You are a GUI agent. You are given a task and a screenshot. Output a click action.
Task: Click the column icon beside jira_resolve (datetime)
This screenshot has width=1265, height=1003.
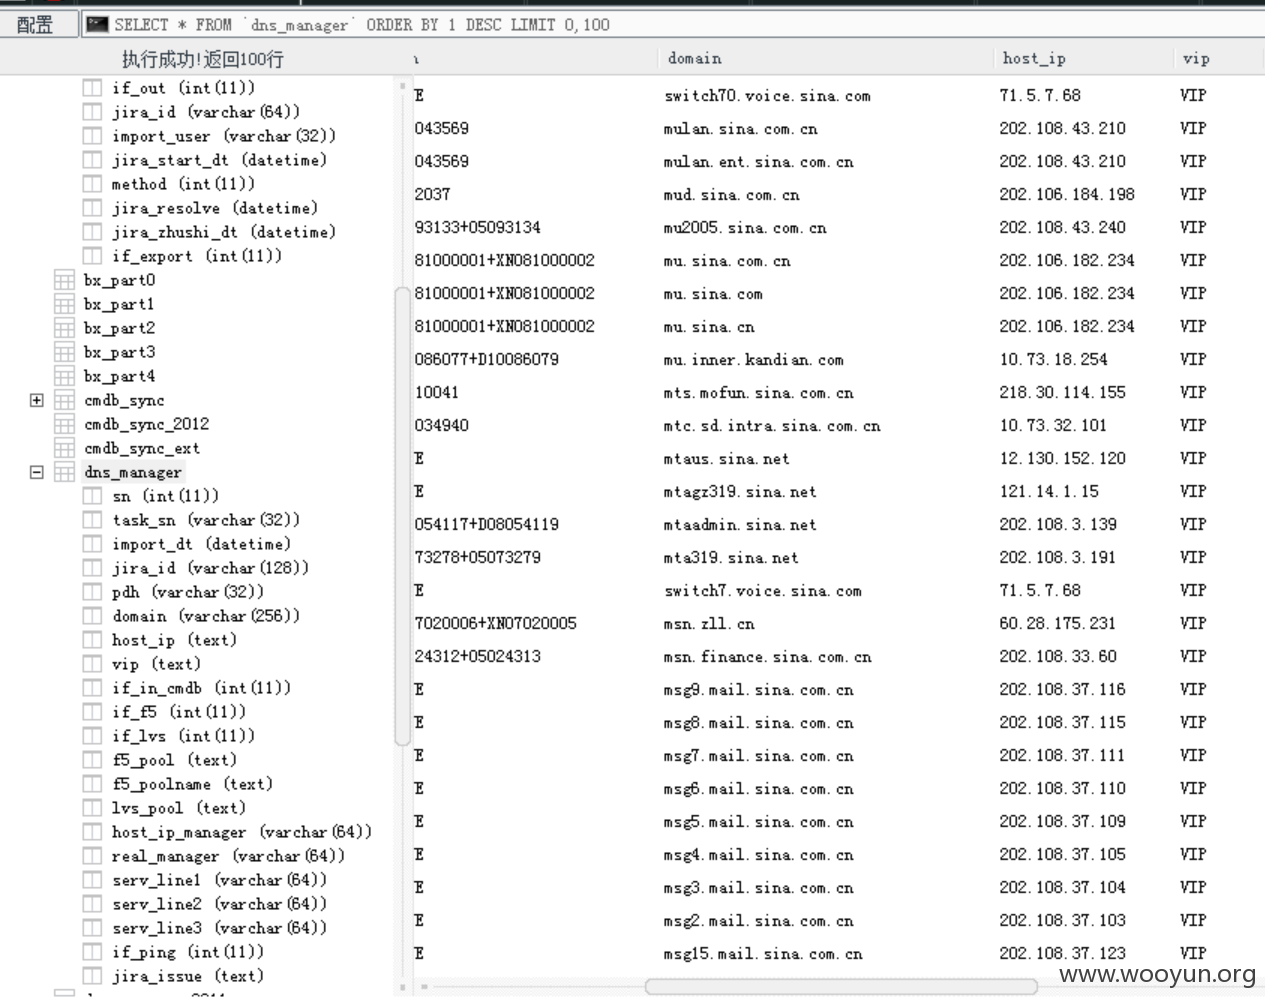(92, 208)
